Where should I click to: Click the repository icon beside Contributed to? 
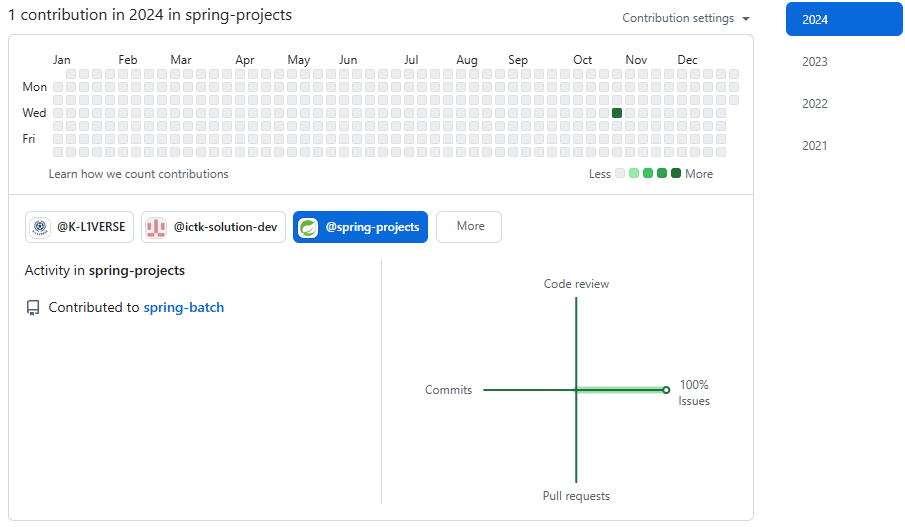pos(33,308)
